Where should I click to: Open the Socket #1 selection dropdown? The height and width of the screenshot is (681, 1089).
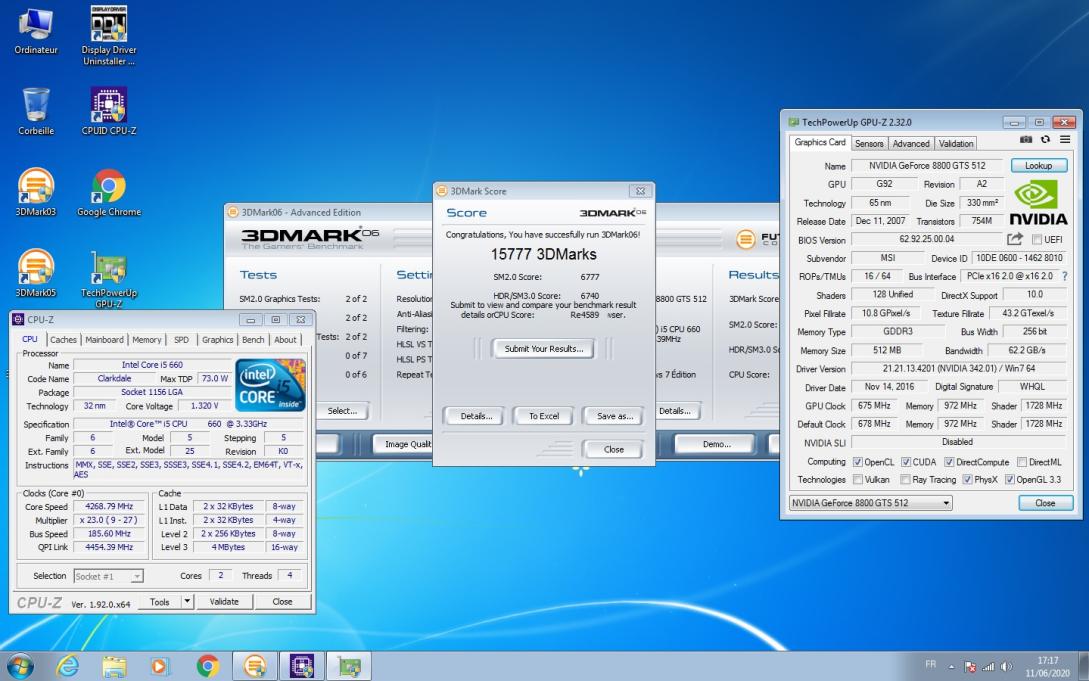tap(108, 576)
